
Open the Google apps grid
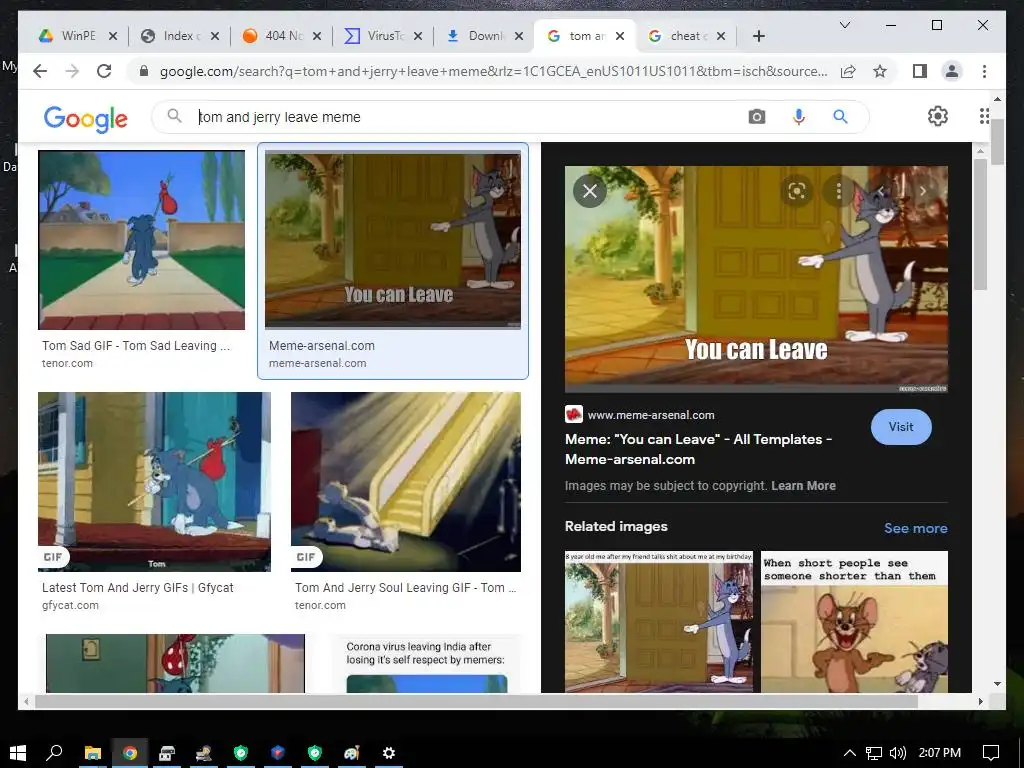984,116
